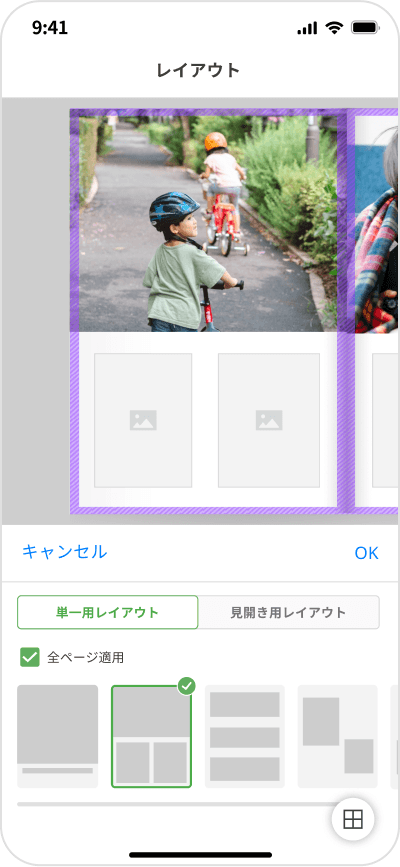Tap the layout list horizontal scrollbar
400x867 pixels.
(180, 804)
